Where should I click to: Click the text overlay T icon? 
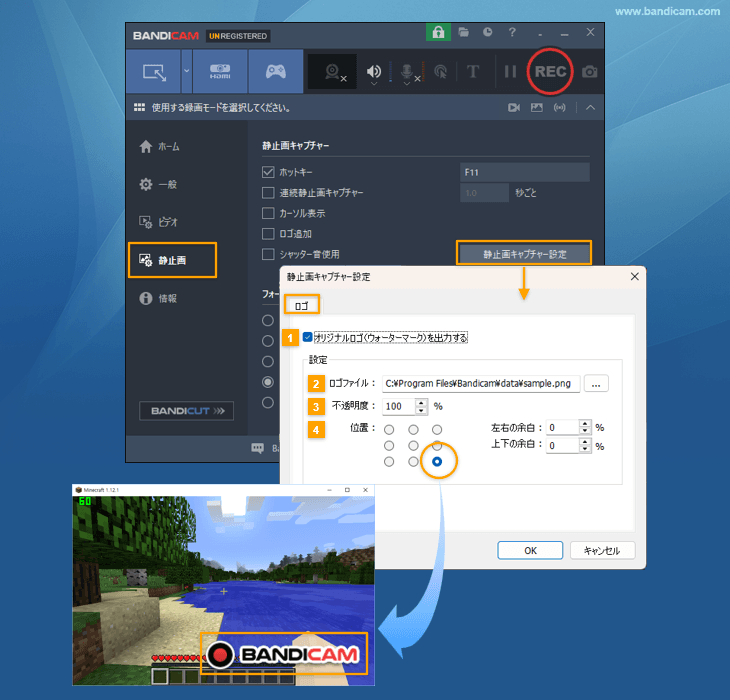coord(473,72)
